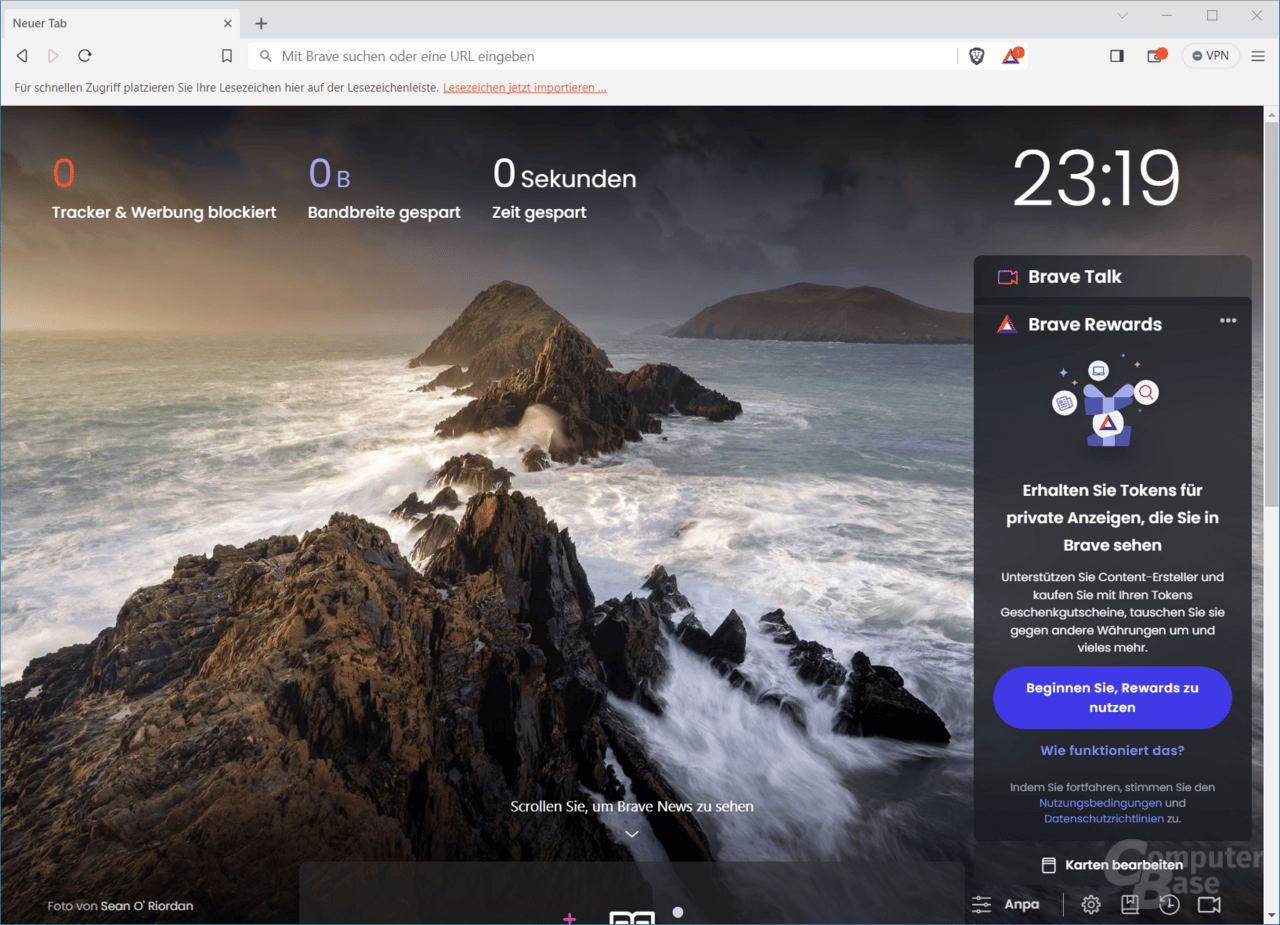Enable the VPN
1280x925 pixels.
1210,55
